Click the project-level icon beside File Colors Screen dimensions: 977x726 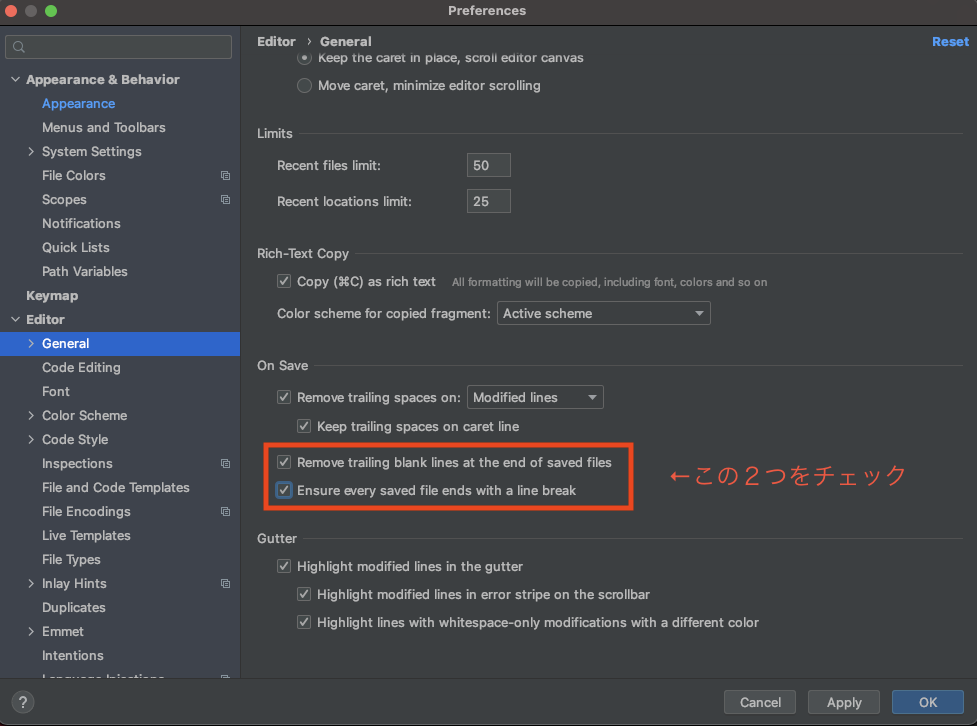226,176
